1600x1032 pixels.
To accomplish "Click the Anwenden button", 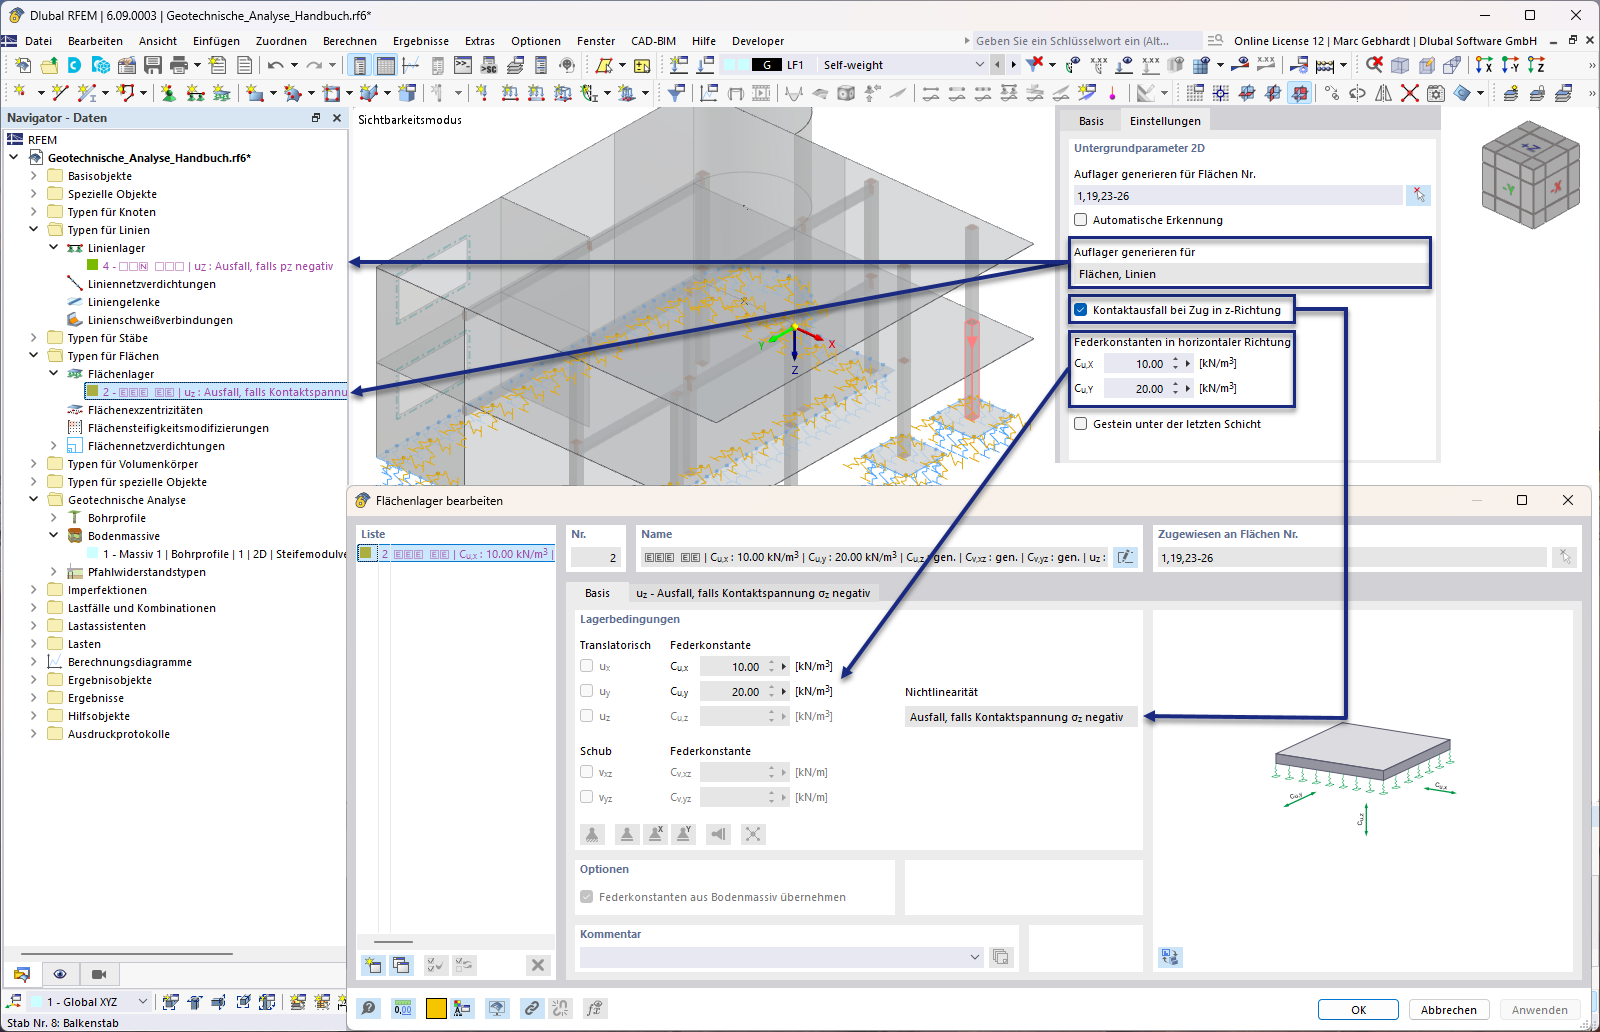I will point(1540,1010).
